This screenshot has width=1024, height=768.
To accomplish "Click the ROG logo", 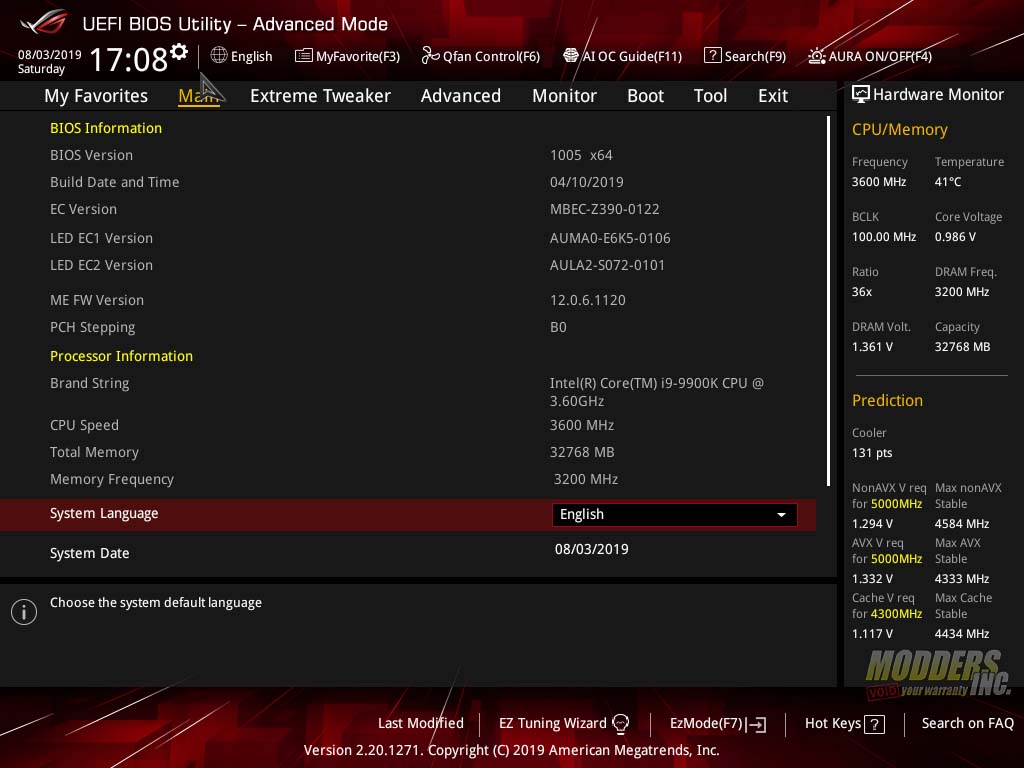I will tap(44, 22).
